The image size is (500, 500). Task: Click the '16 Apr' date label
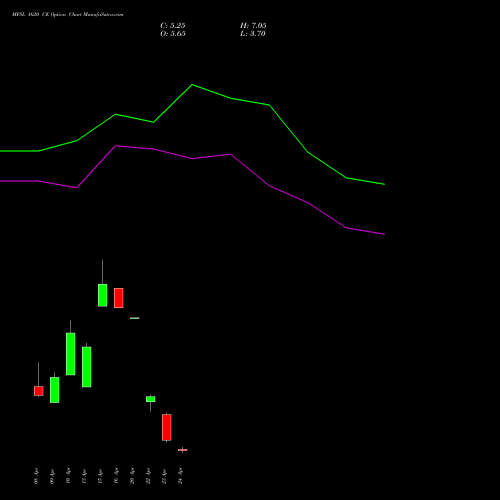click(x=116, y=476)
